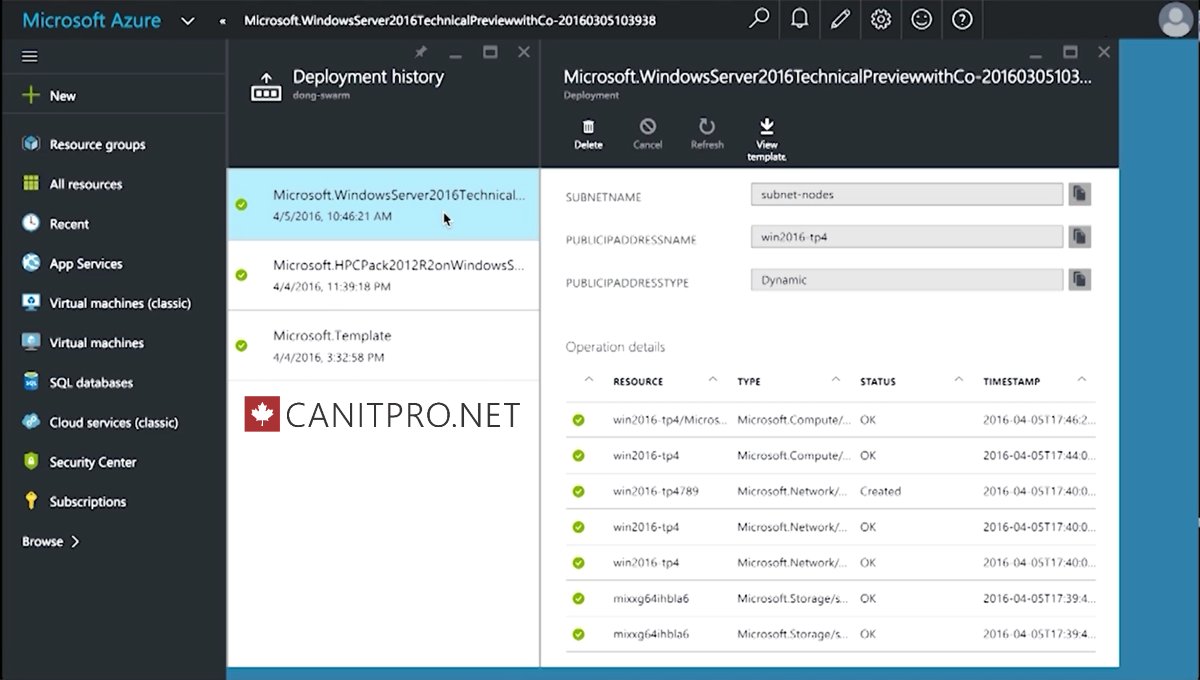Copy the SUBNETNAME value
This screenshot has height=680, width=1200.
tap(1080, 193)
